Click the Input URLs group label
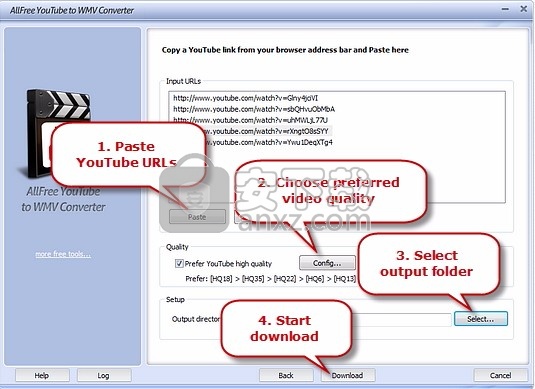Screen dimensions: 535x389 pyautogui.click(x=183, y=81)
